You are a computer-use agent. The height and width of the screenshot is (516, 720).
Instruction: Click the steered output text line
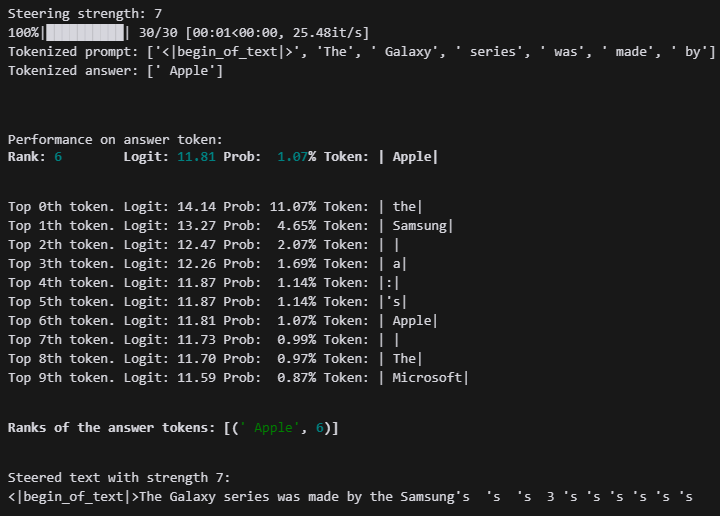coord(350,497)
